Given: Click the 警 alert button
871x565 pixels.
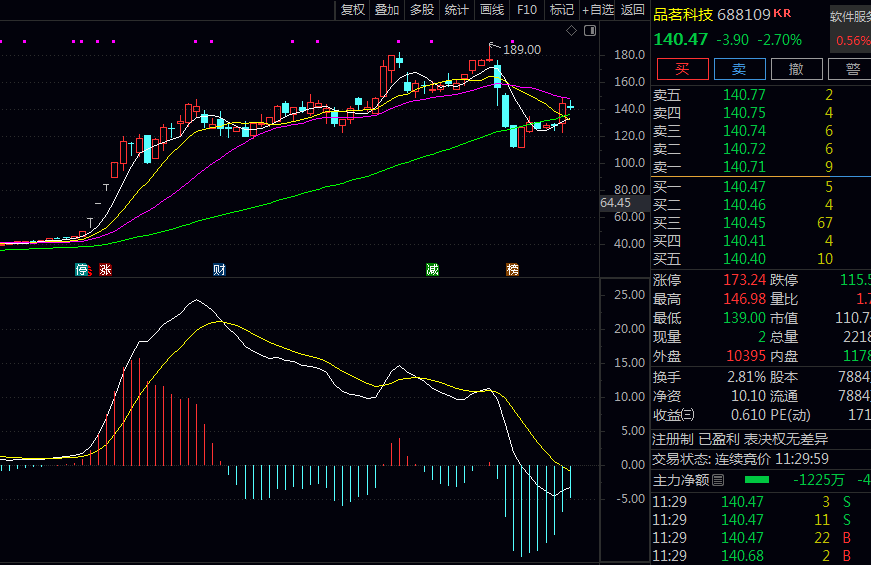Looking at the screenshot, I should click(852, 69).
